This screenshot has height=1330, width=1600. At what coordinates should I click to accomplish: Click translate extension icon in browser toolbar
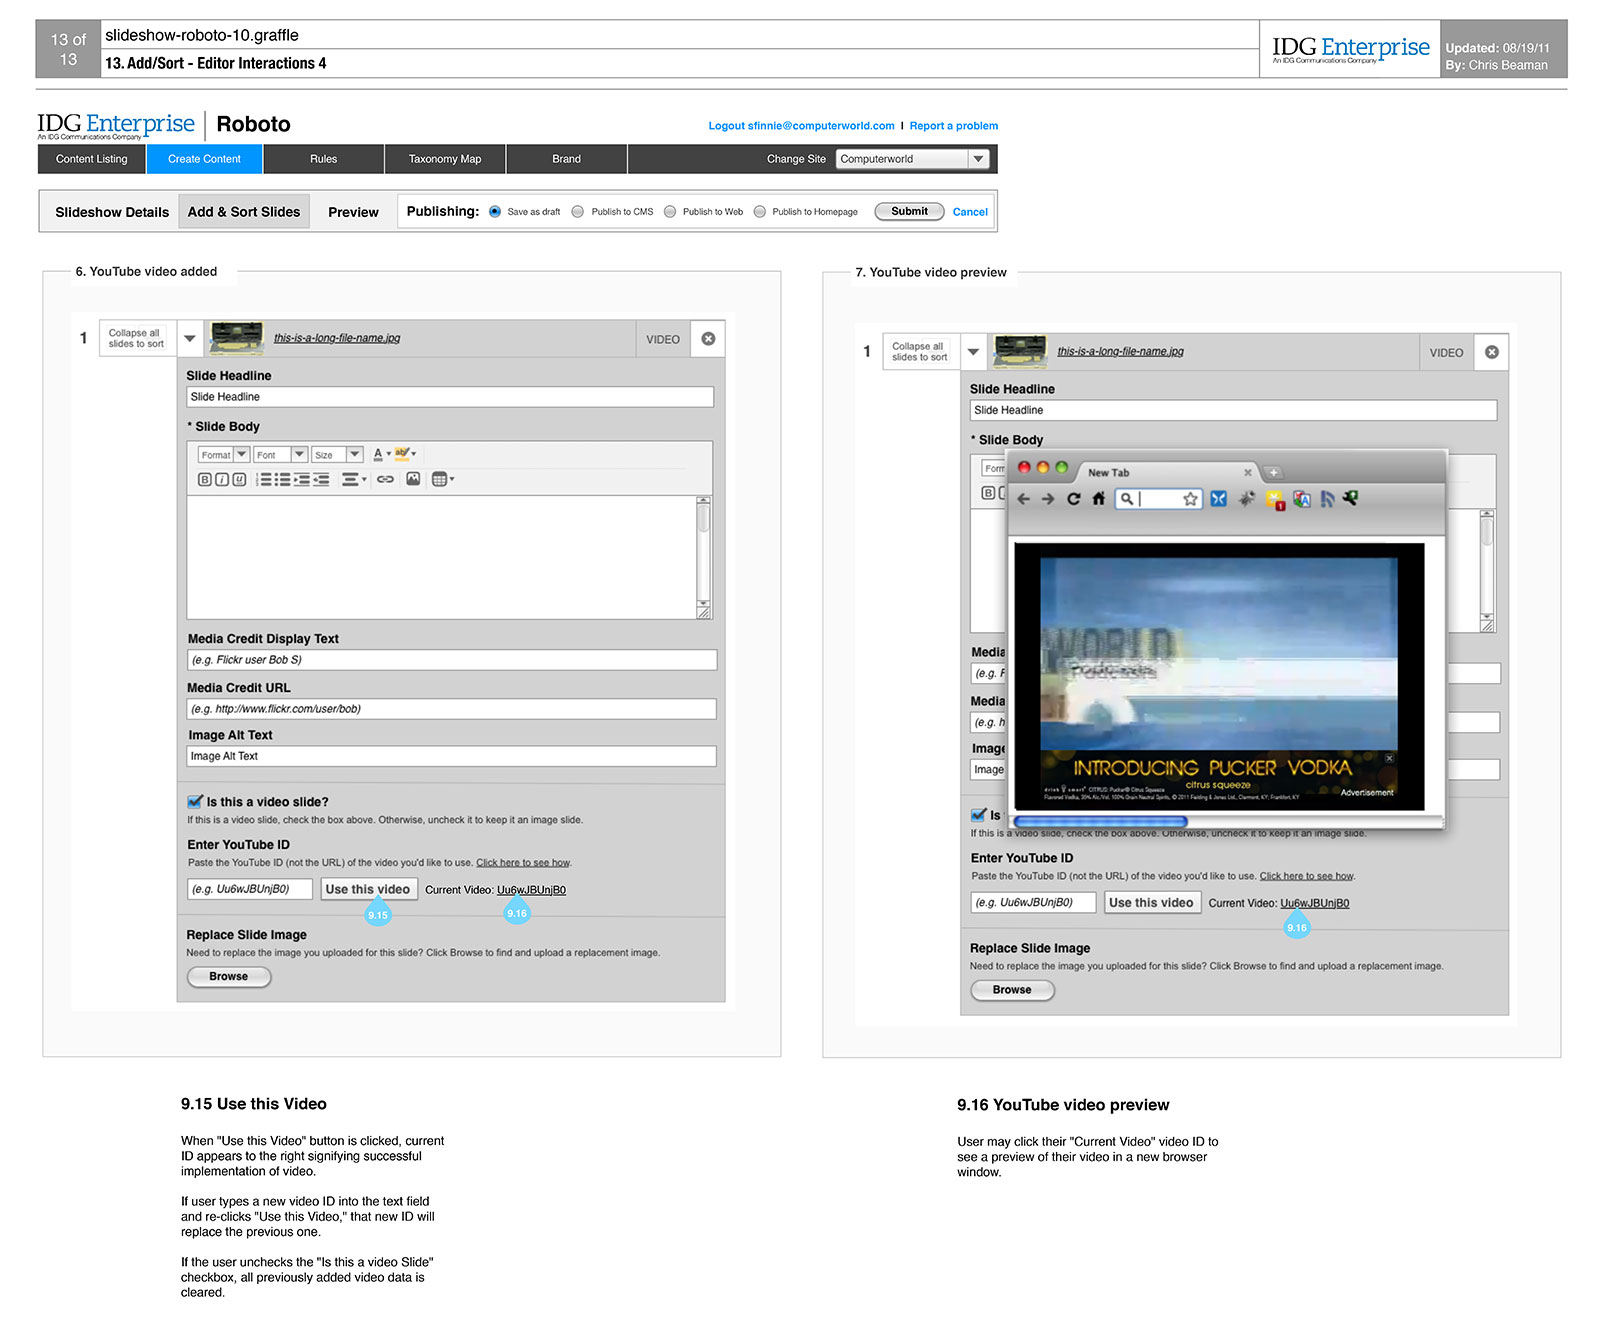click(1302, 499)
